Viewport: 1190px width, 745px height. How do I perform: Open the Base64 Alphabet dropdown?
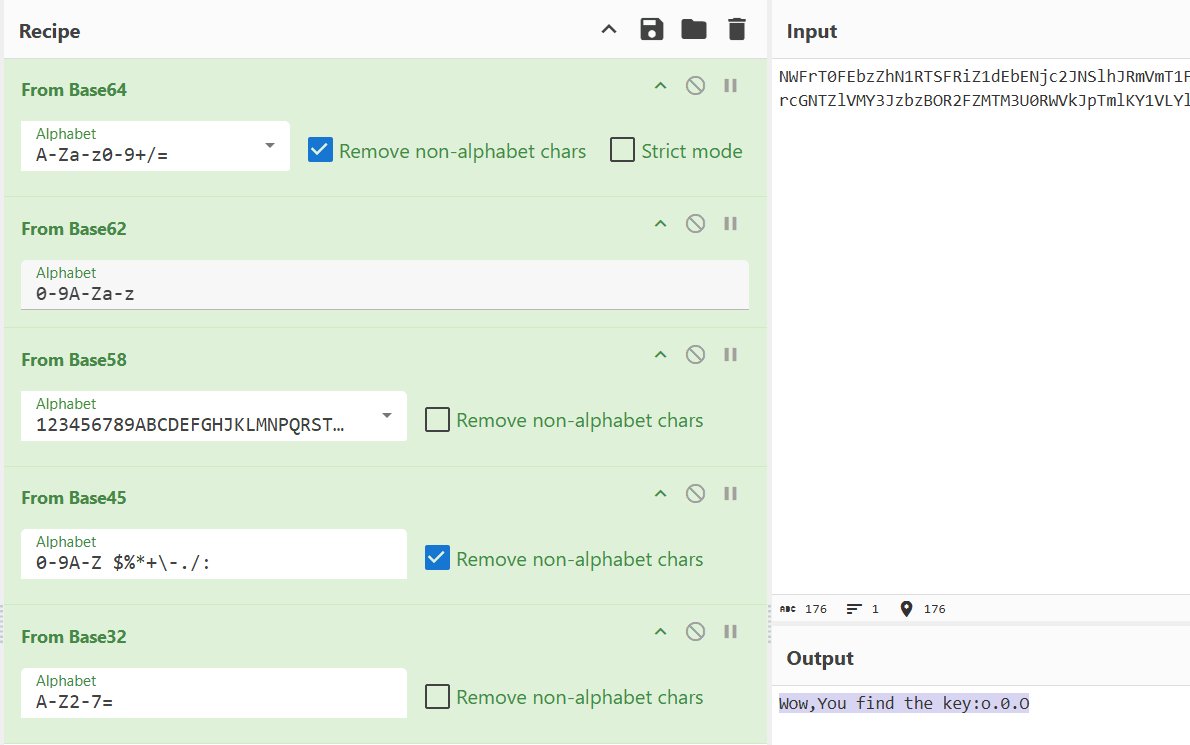click(x=269, y=146)
